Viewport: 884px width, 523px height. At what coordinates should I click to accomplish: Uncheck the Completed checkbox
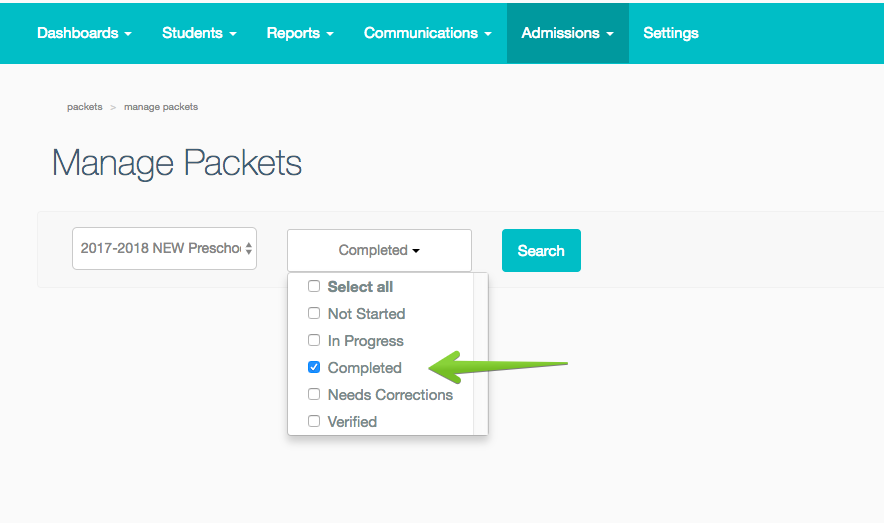click(x=314, y=367)
